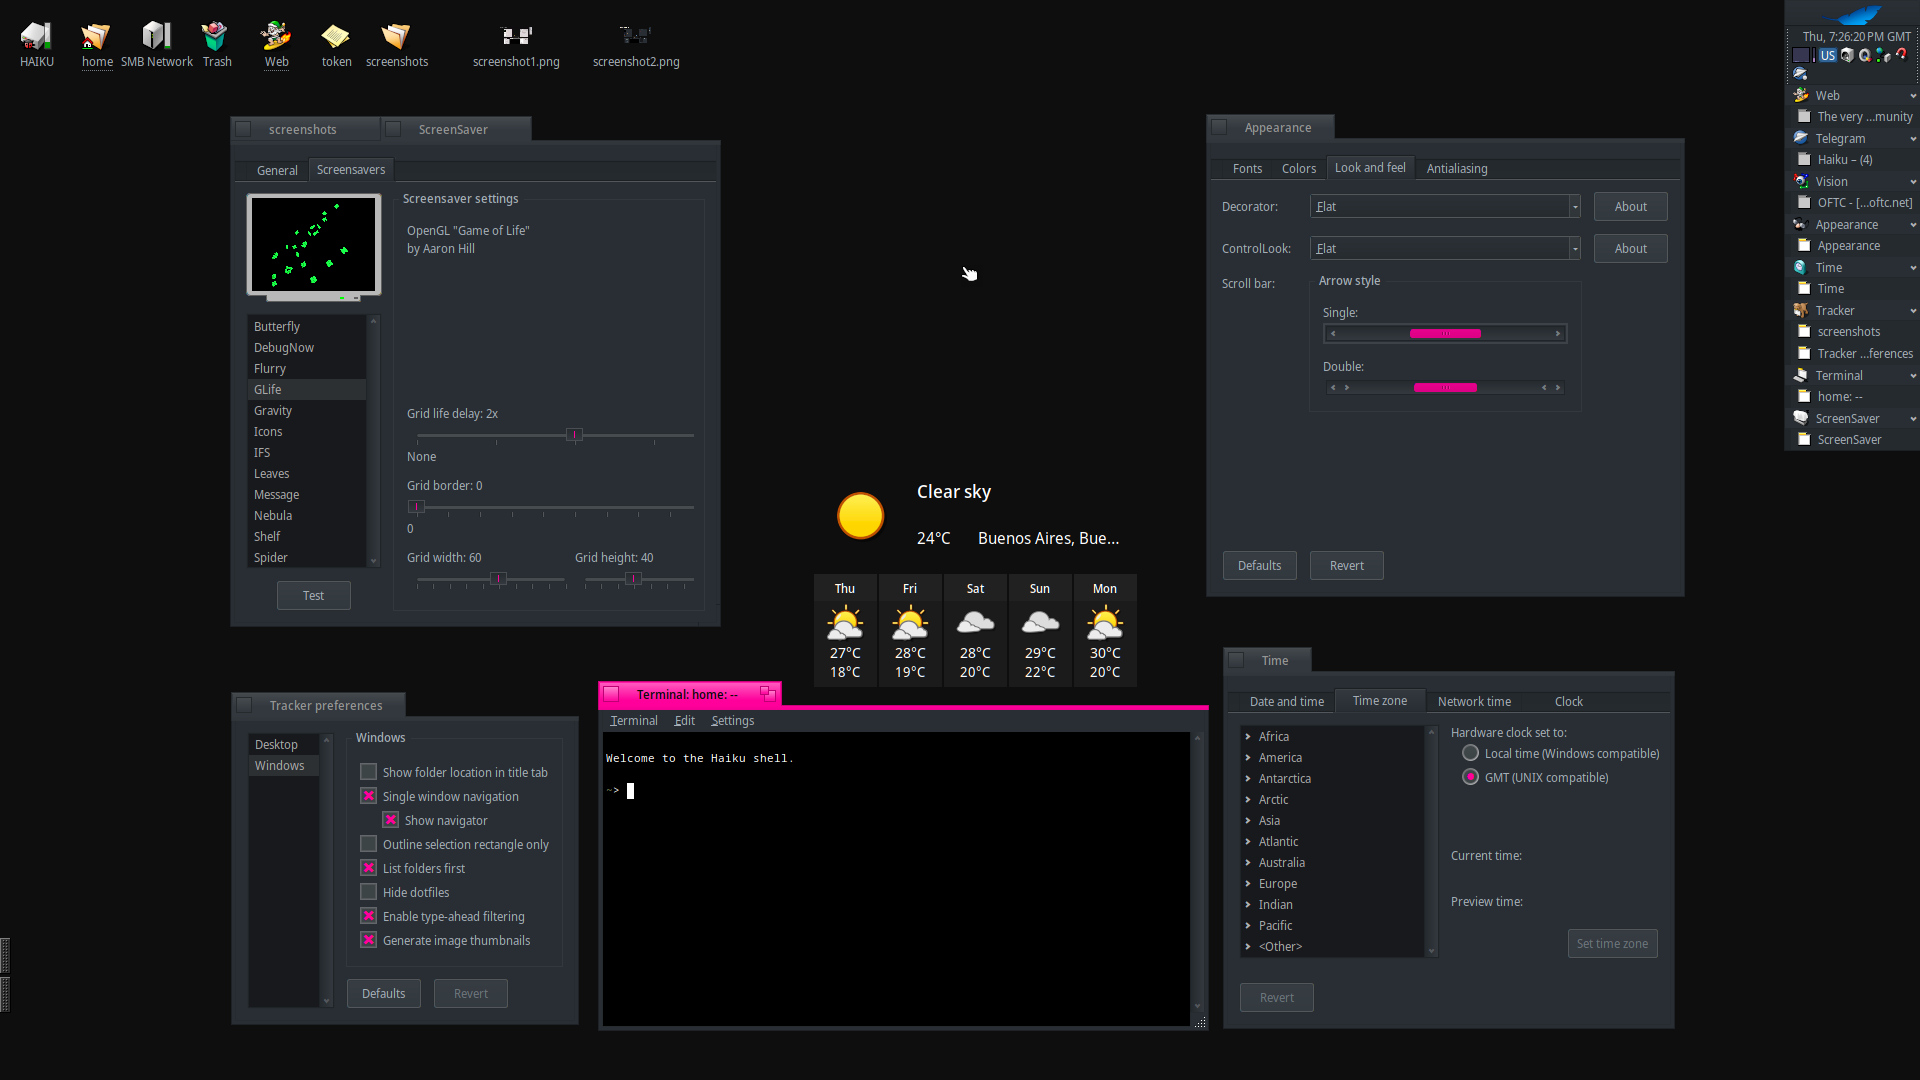Toggle Generate image thumbnails checkbox
Viewport: 1920px width, 1080px height.
368,940
